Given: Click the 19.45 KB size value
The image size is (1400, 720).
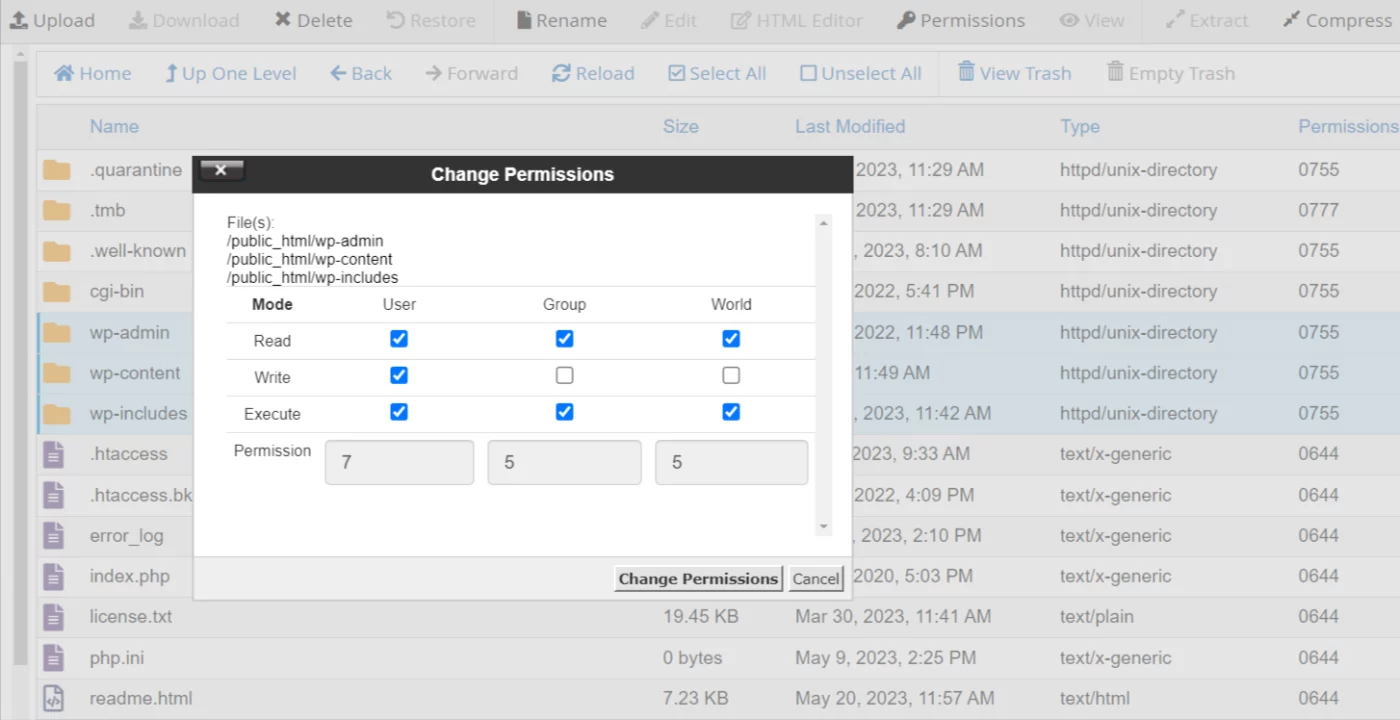Looking at the screenshot, I should (701, 617).
